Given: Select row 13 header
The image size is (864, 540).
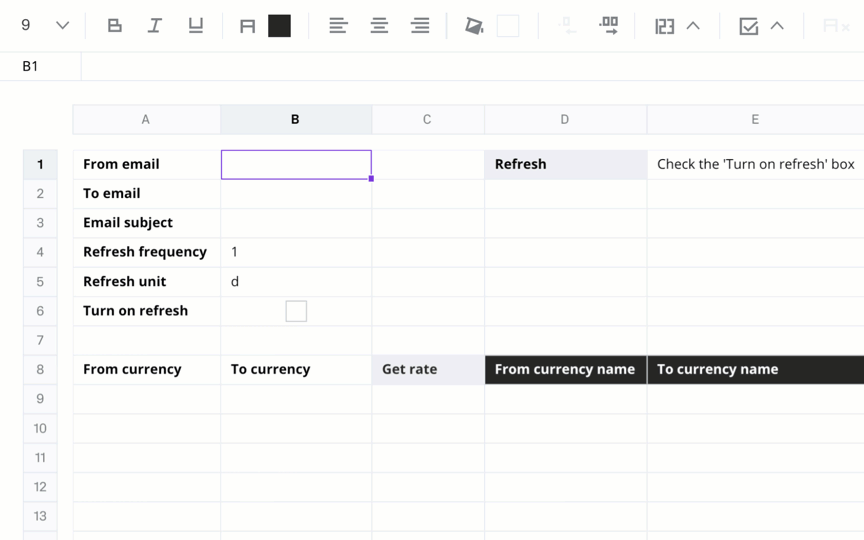Looking at the screenshot, I should [40, 516].
